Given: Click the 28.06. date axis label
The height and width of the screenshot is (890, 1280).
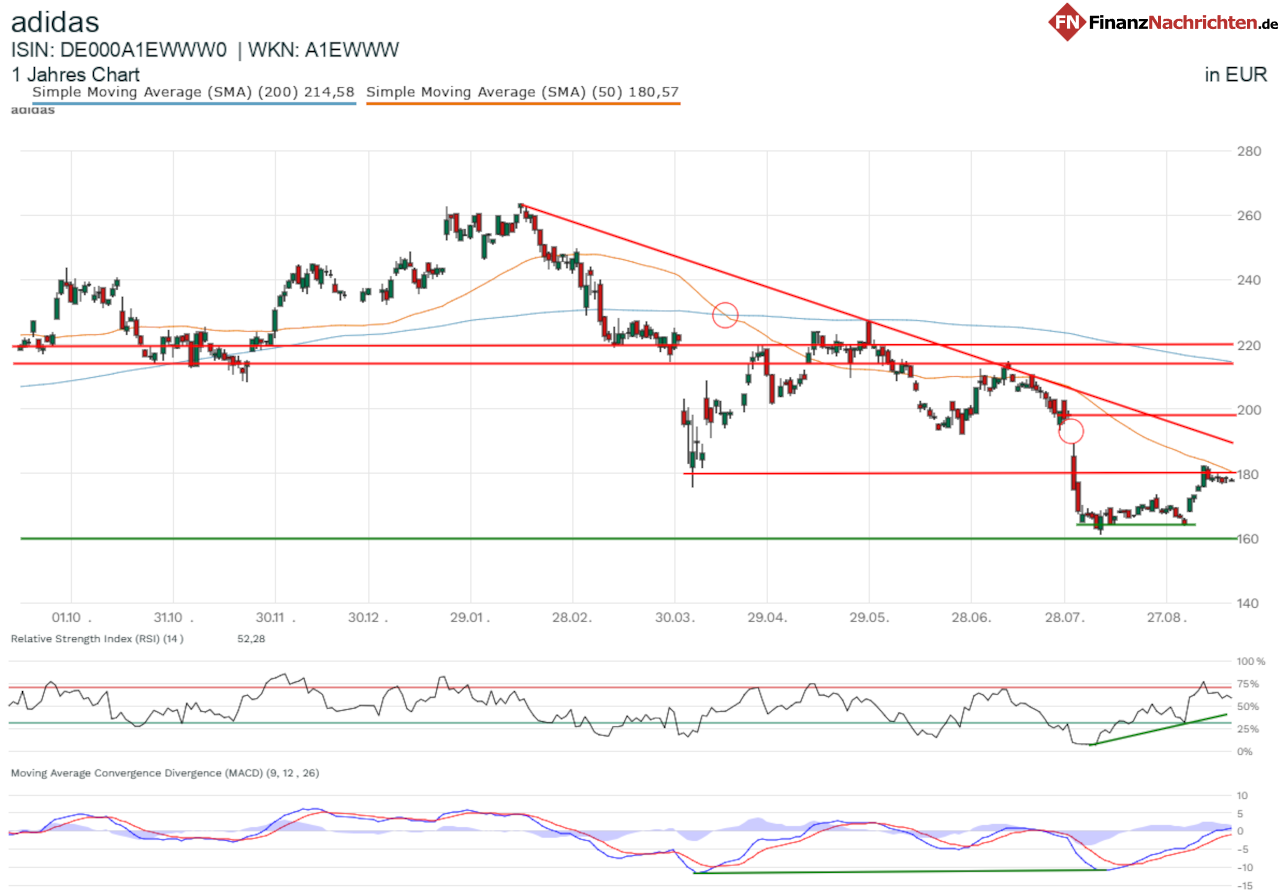Looking at the screenshot, I should pos(970,619).
